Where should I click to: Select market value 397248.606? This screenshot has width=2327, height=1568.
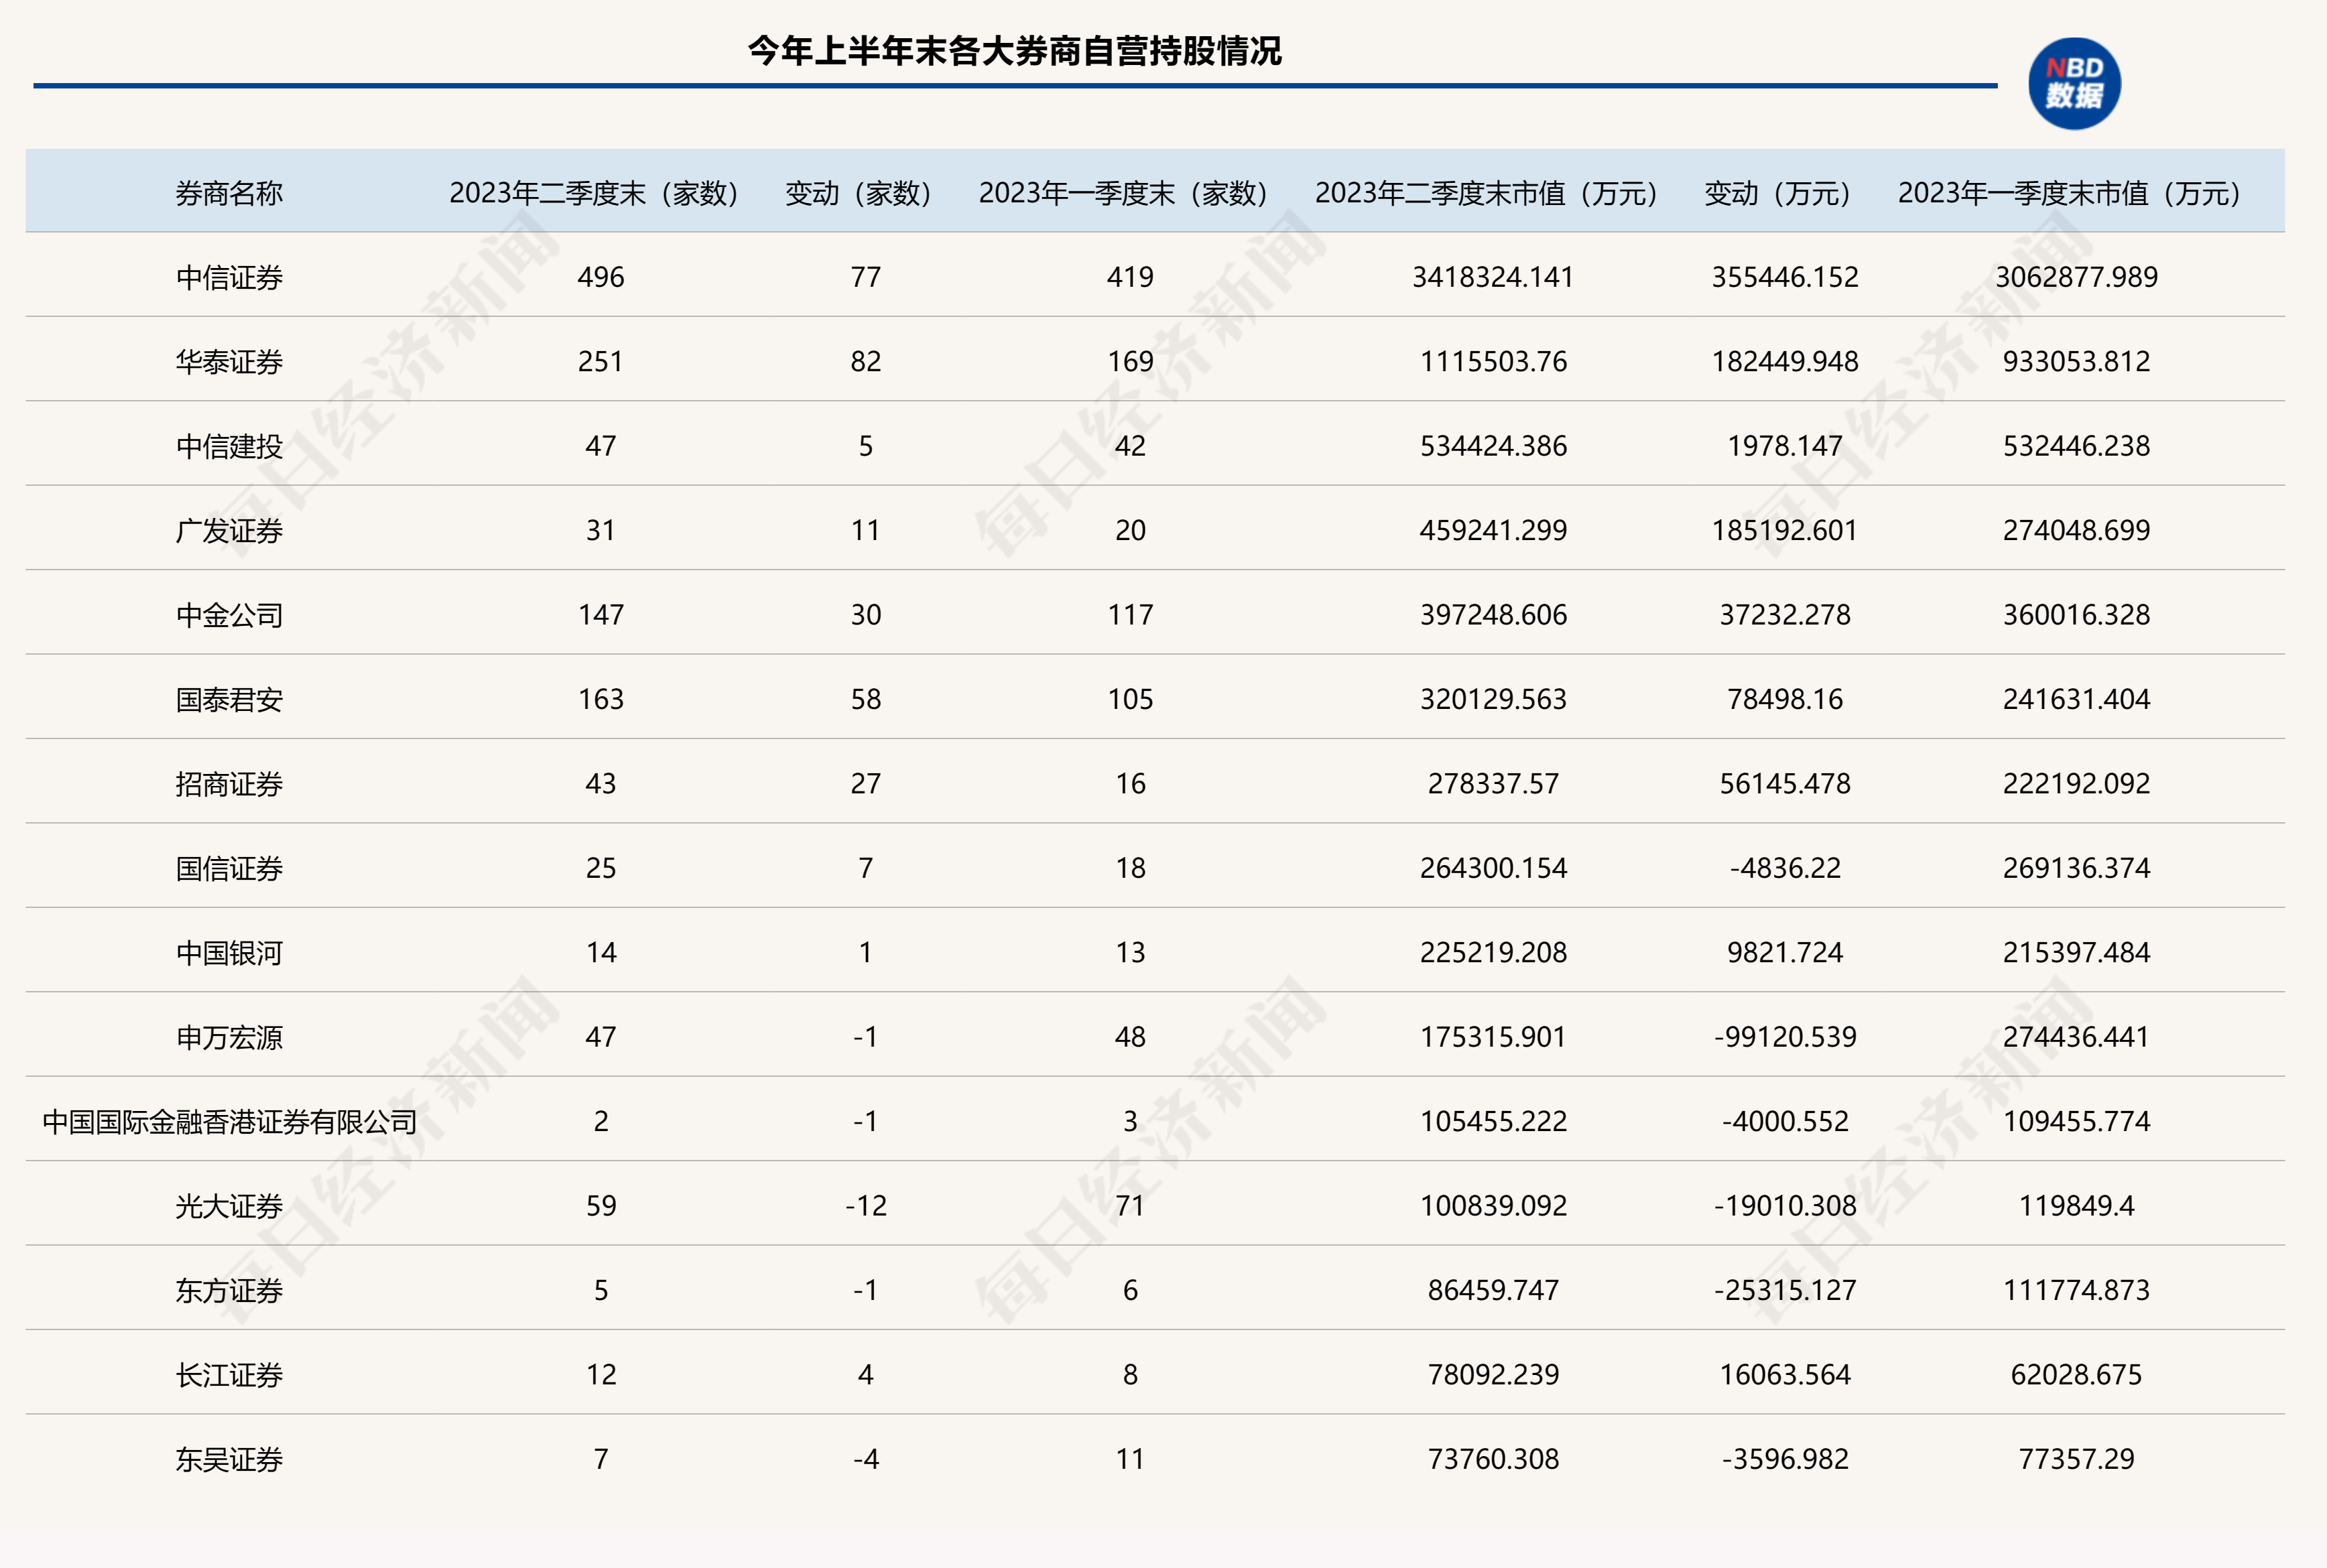coord(1493,615)
